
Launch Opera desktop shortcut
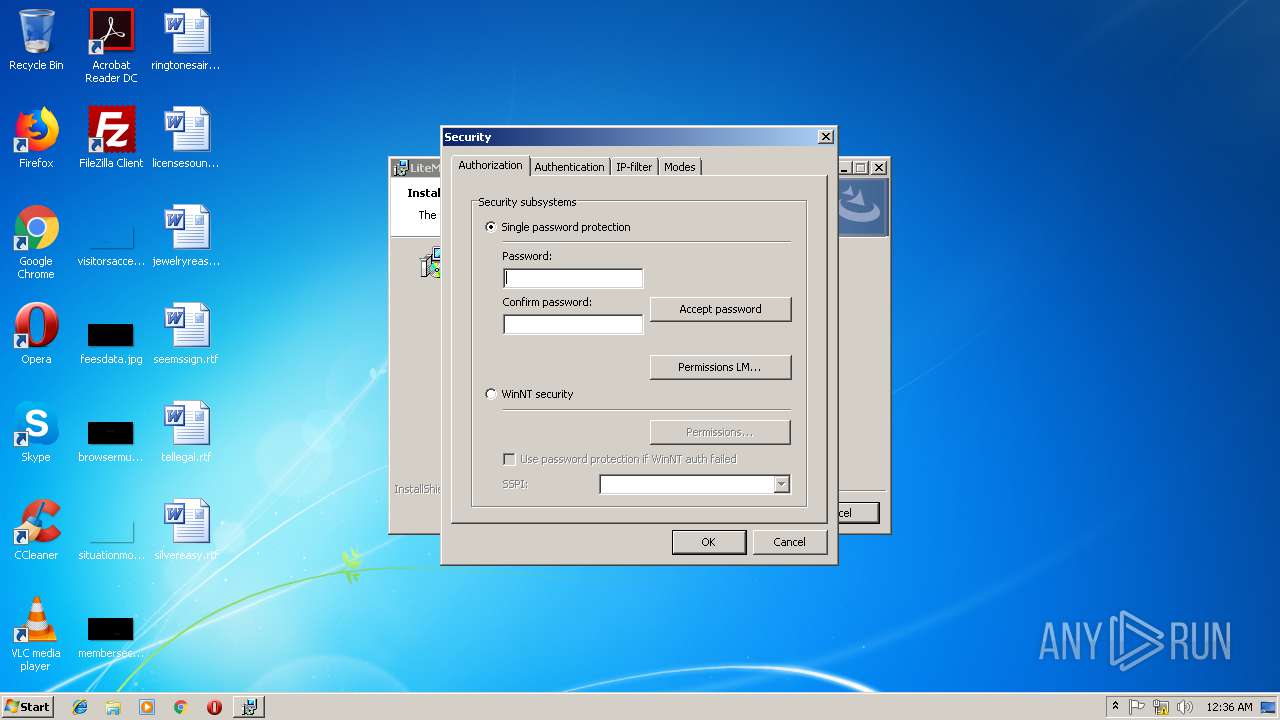[36, 334]
